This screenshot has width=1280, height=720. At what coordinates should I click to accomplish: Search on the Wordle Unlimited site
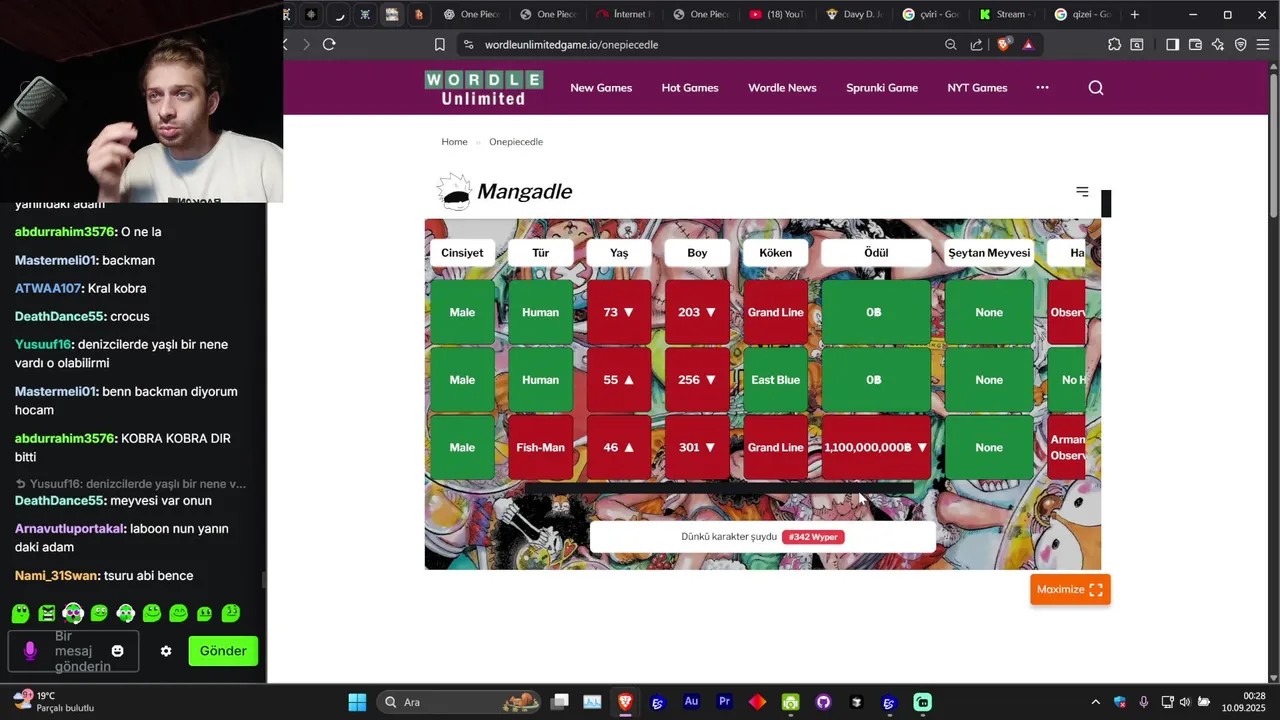[x=1096, y=88]
